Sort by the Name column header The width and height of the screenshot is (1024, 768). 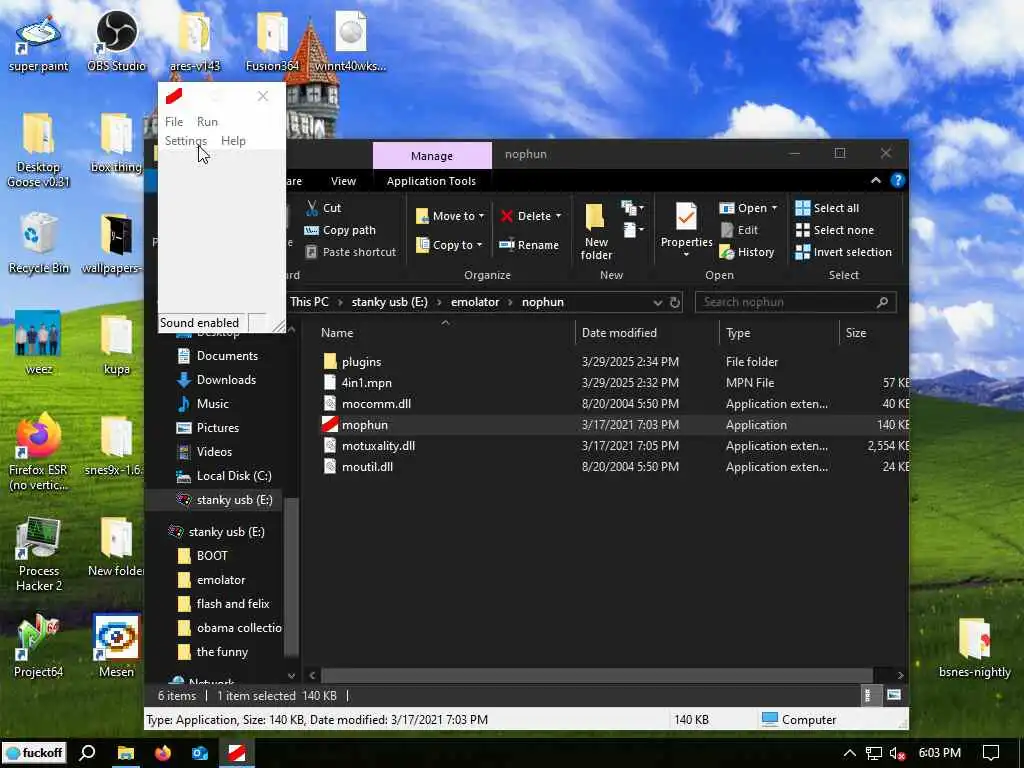coord(337,332)
